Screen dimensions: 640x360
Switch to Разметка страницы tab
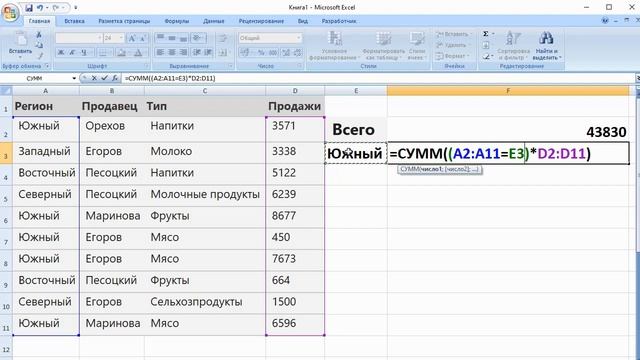coord(124,21)
